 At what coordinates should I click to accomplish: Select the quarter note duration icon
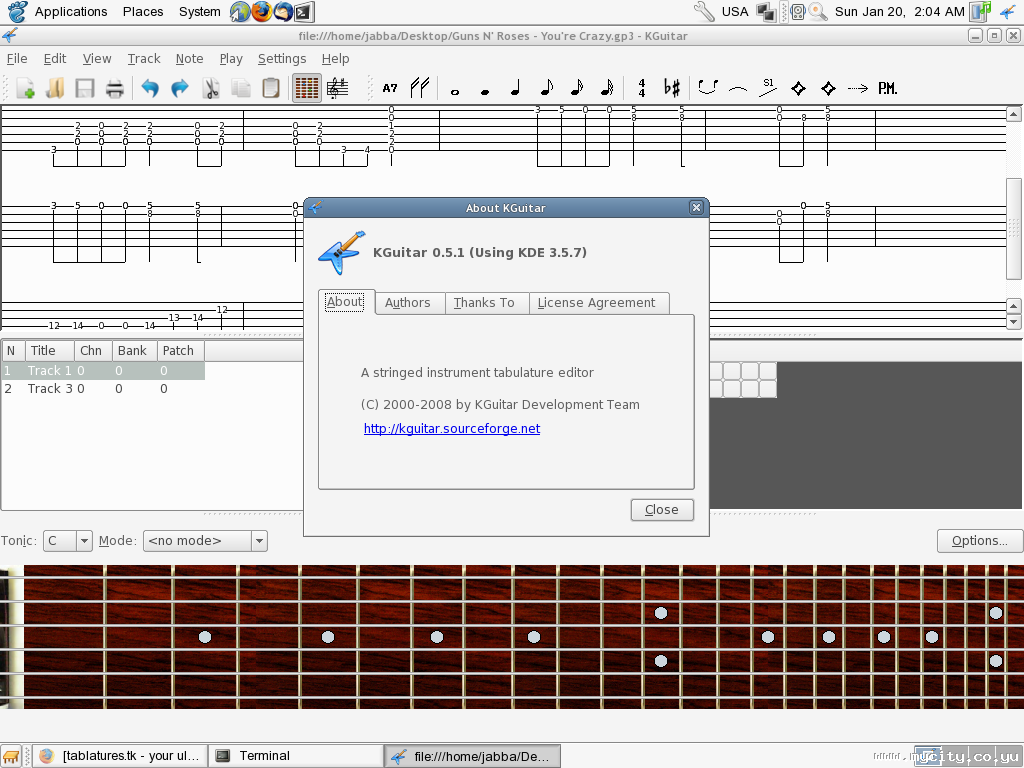(x=515, y=88)
